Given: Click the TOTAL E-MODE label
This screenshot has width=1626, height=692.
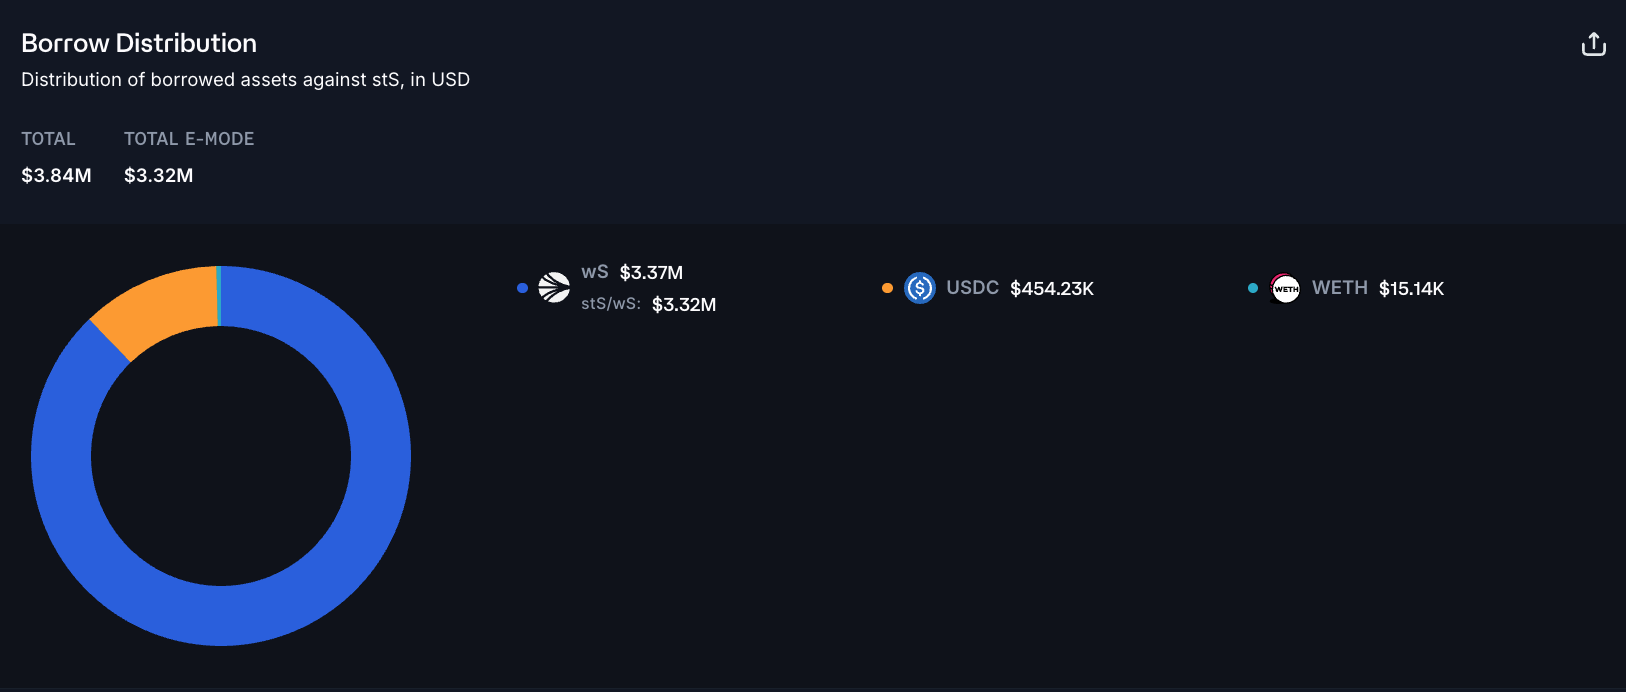Looking at the screenshot, I should pos(189,139).
